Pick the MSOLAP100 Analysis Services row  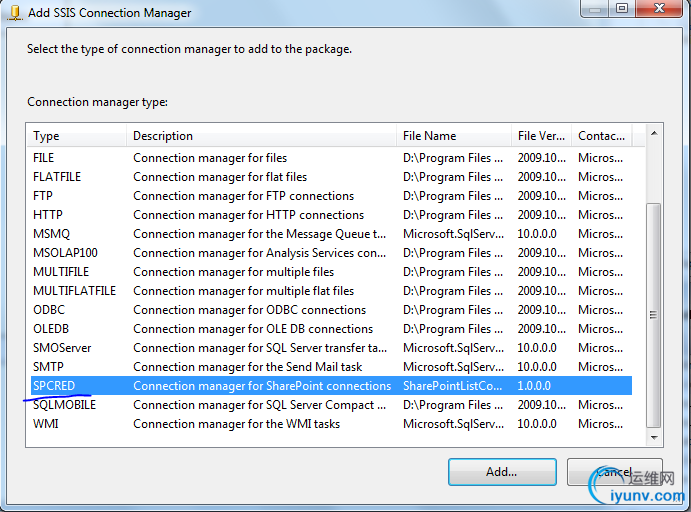[x=65, y=253]
